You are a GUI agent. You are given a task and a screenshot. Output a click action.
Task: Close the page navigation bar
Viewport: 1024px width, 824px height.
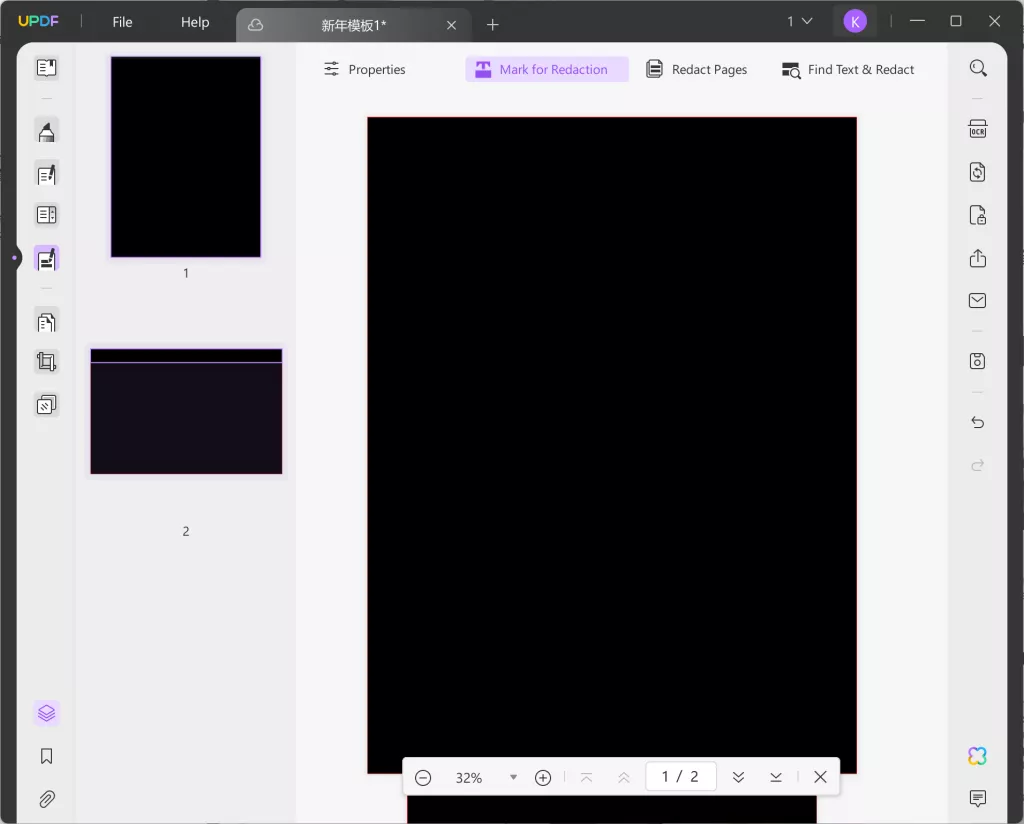point(820,777)
